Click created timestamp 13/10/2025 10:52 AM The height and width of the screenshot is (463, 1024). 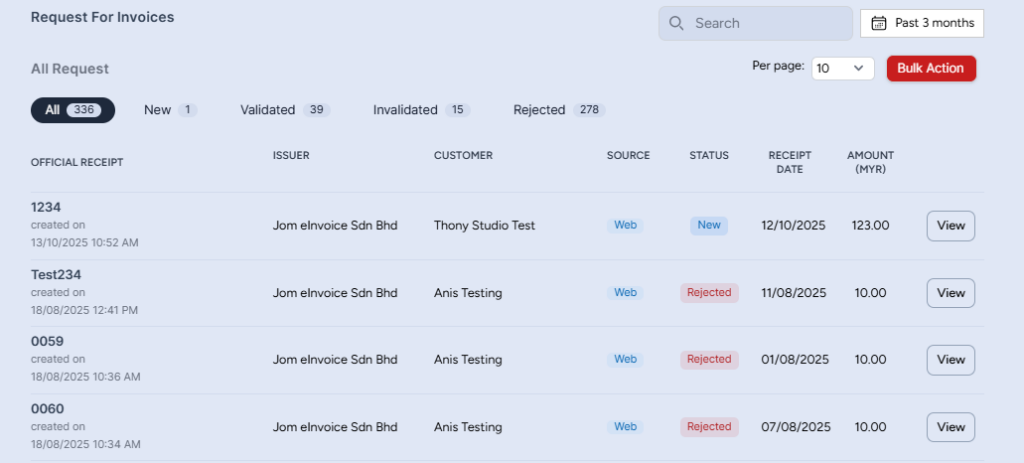[x=85, y=243]
